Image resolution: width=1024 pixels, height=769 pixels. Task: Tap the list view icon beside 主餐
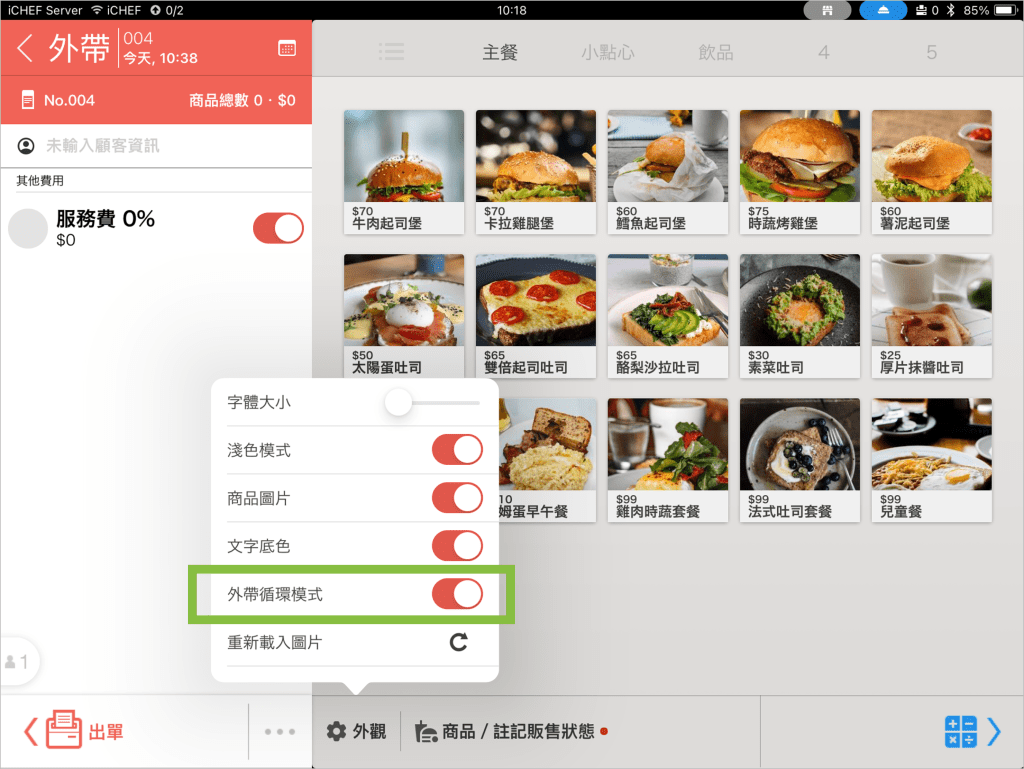392,52
